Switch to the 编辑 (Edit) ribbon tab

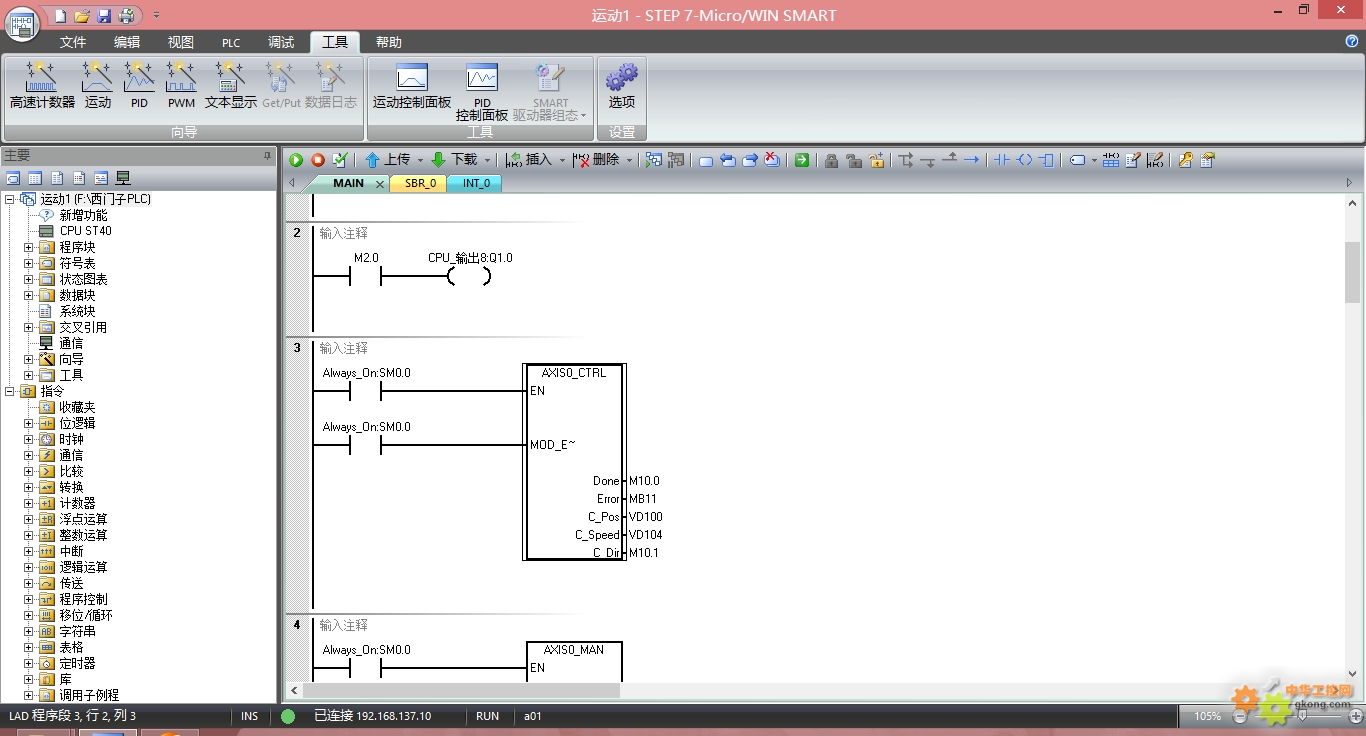click(x=127, y=42)
